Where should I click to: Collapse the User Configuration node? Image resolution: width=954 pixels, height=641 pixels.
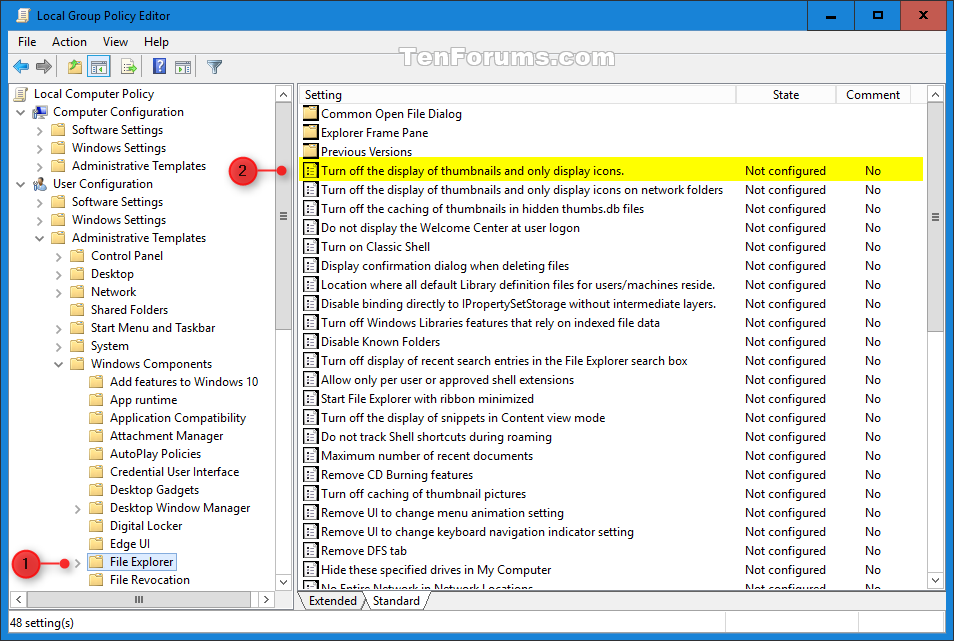(21, 184)
